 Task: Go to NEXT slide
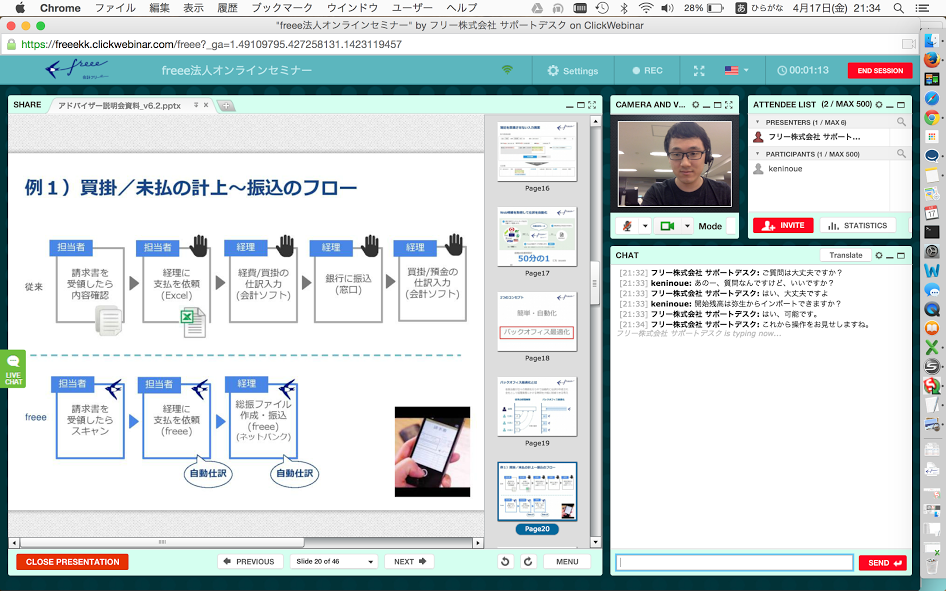pyautogui.click(x=410, y=561)
